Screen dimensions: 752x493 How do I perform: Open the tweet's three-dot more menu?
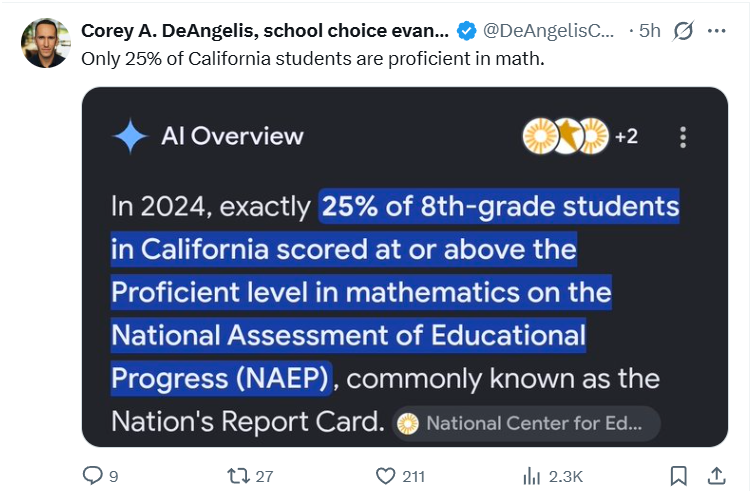[x=717, y=31]
